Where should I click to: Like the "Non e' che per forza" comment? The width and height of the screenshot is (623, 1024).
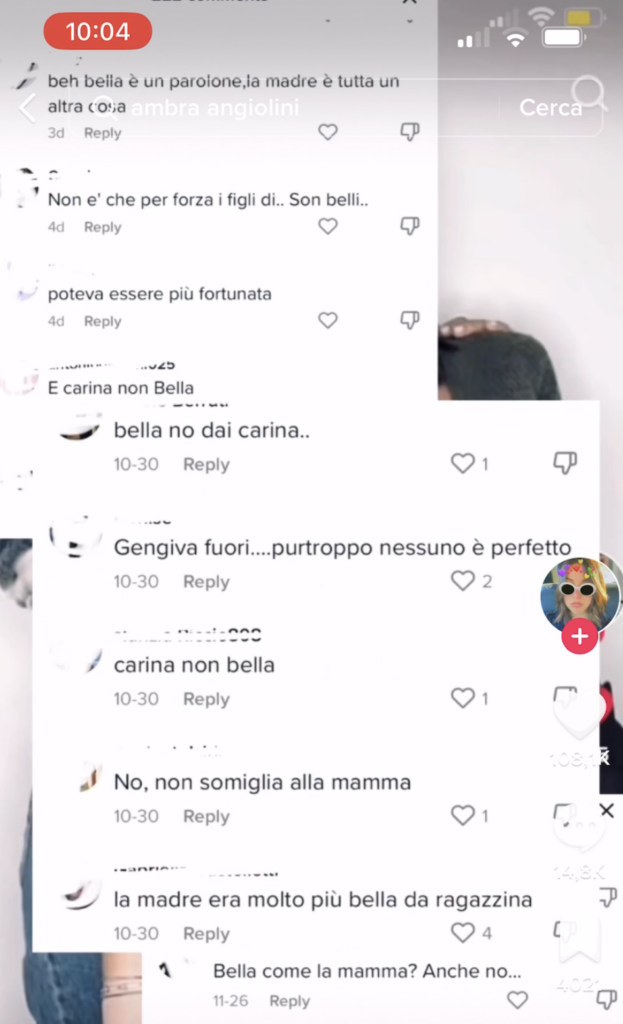[x=328, y=227]
